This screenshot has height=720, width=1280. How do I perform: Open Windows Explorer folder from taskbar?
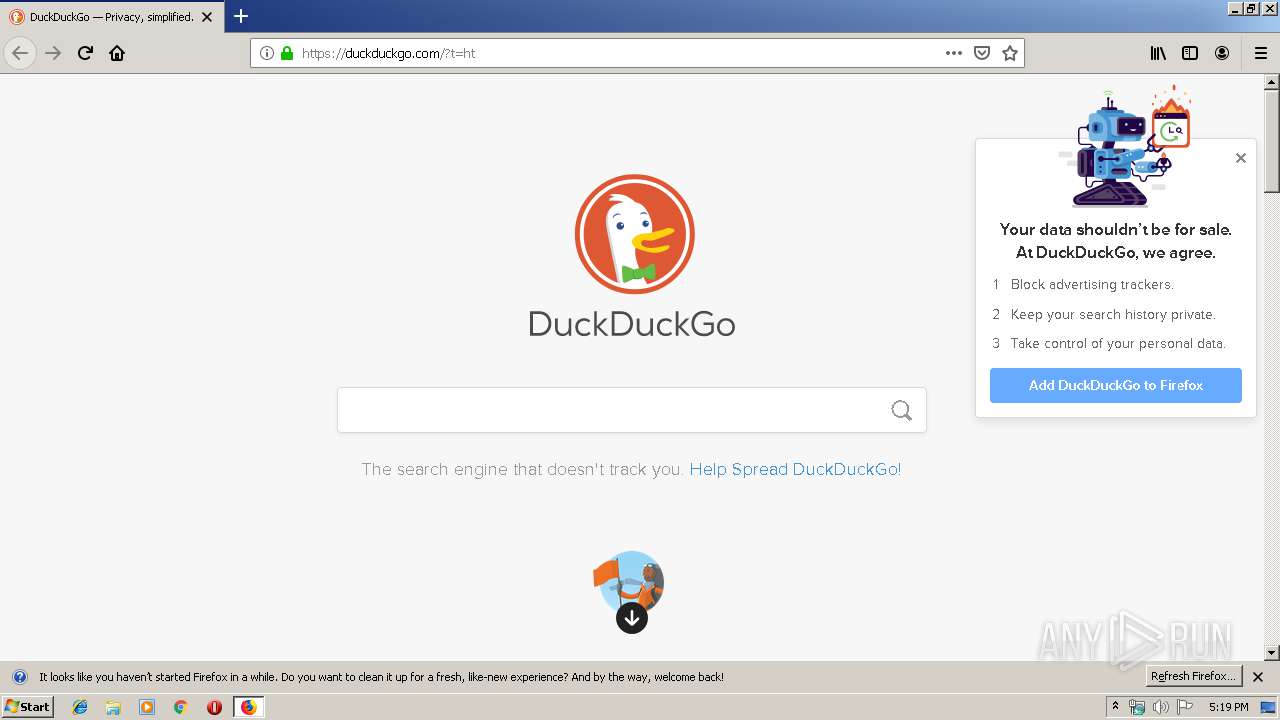pyautogui.click(x=113, y=707)
